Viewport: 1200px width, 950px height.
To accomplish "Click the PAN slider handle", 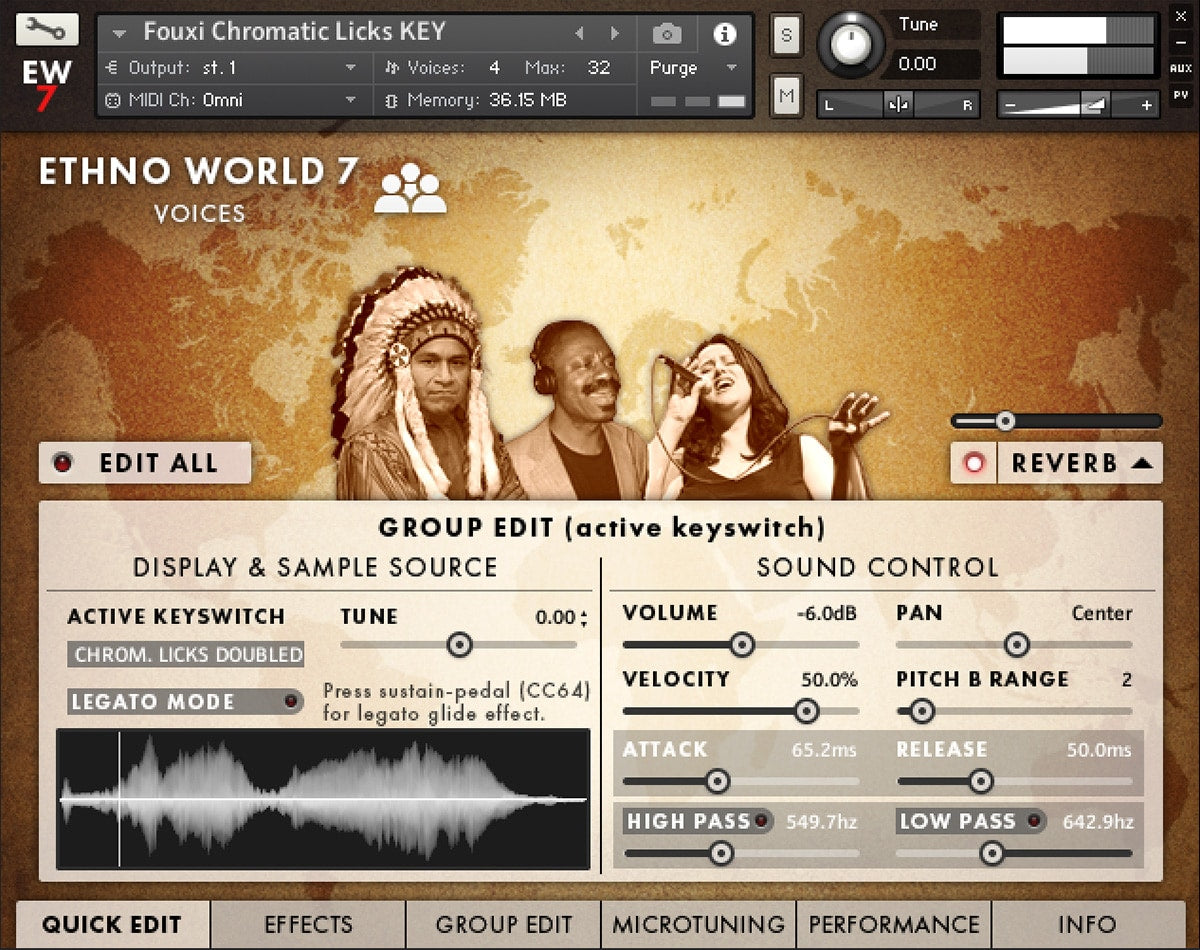I will 1016,645.
